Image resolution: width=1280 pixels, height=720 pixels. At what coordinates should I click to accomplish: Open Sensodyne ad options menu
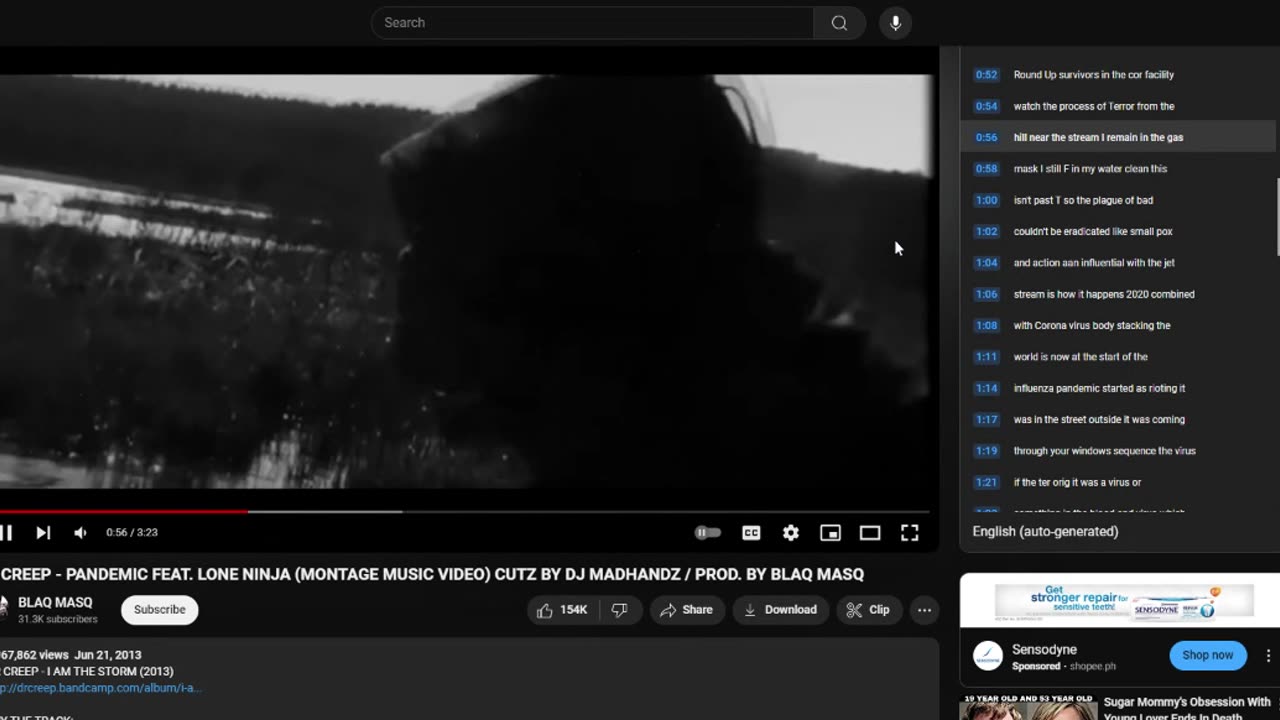pyautogui.click(x=1268, y=656)
